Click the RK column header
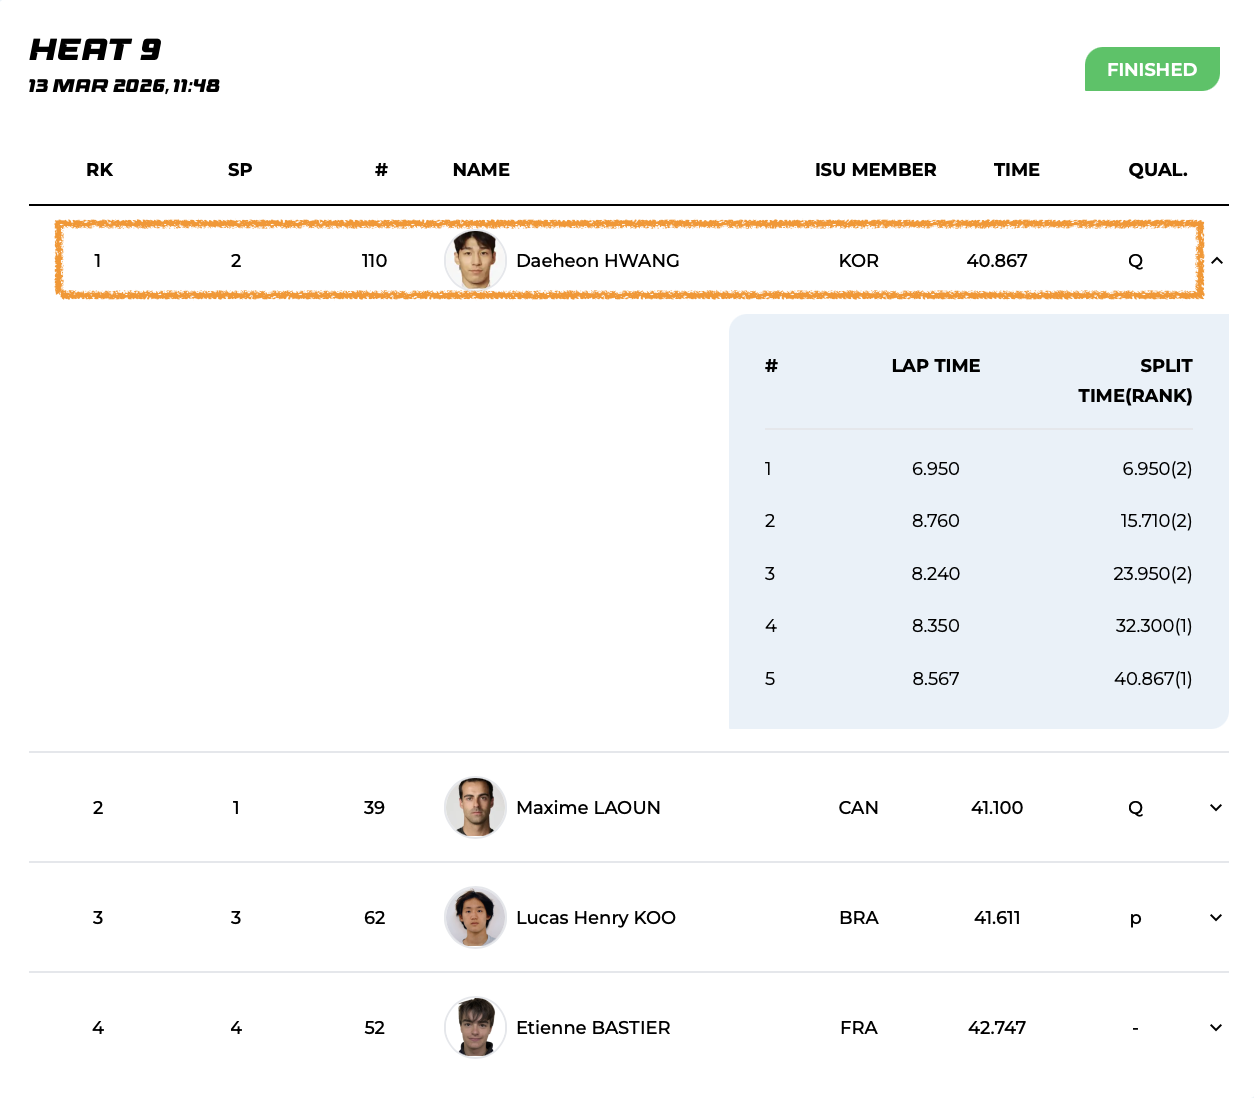Image resolution: width=1254 pixels, height=1098 pixels. pos(99,170)
